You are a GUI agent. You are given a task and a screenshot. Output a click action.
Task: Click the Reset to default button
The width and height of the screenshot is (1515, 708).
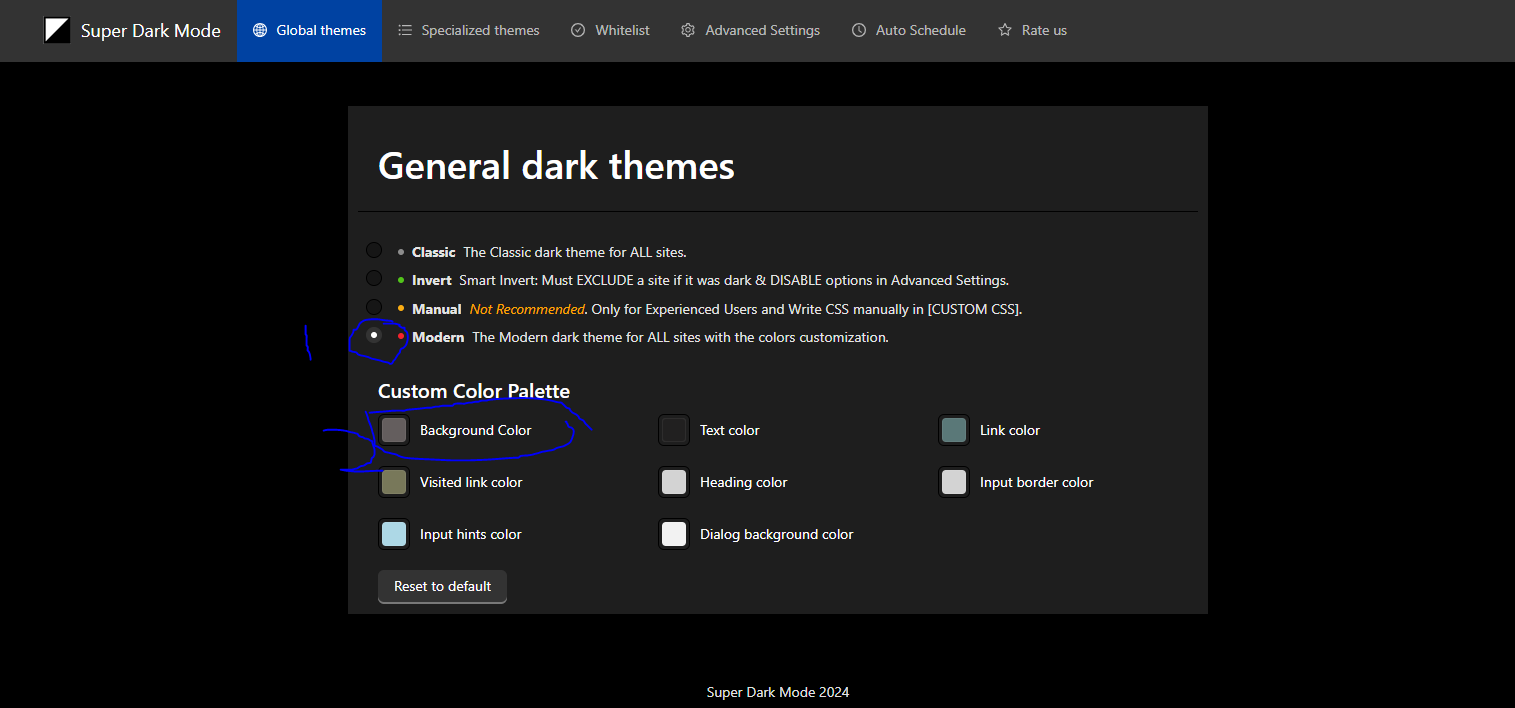pyautogui.click(x=442, y=587)
